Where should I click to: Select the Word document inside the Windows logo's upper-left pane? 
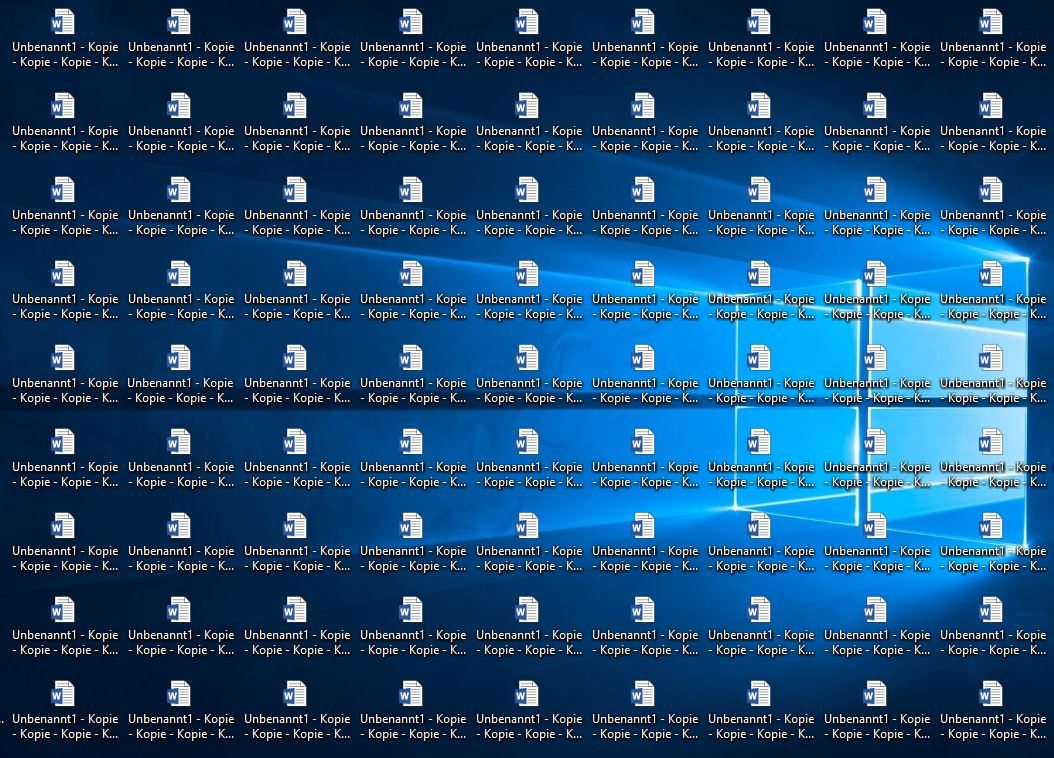[761, 375]
